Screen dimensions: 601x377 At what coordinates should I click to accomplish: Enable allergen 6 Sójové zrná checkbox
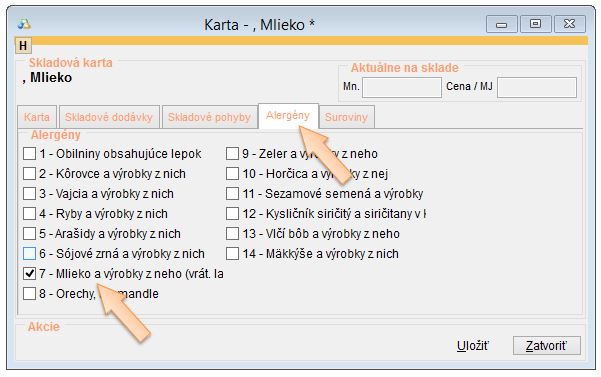(x=30, y=254)
